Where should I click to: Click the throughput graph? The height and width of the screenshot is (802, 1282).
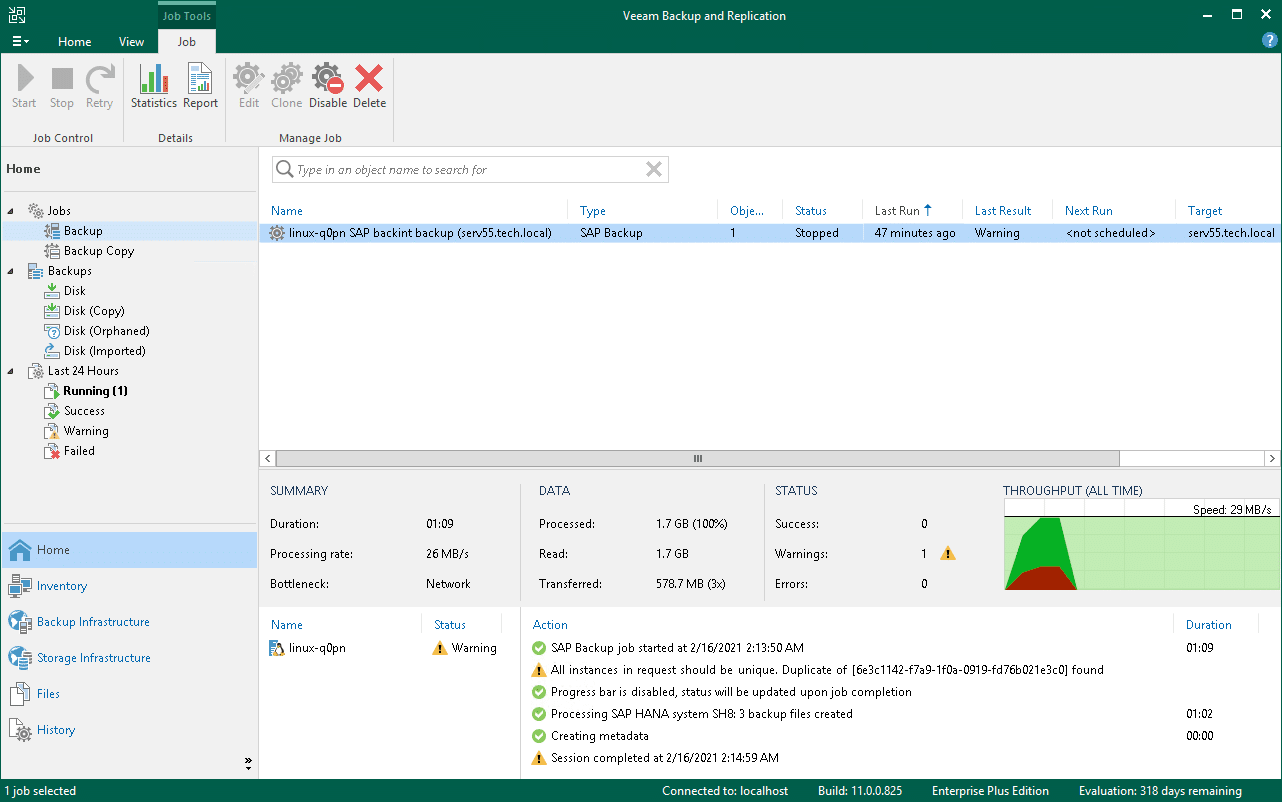tap(1141, 546)
